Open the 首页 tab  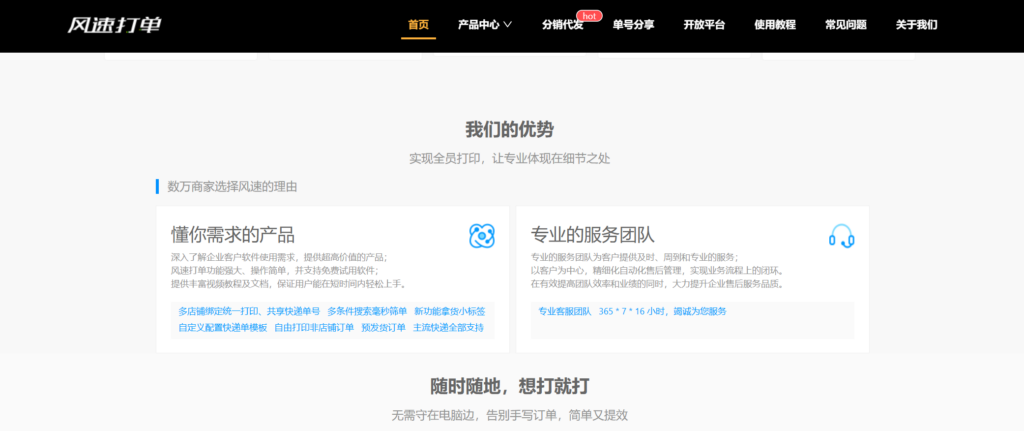418,25
